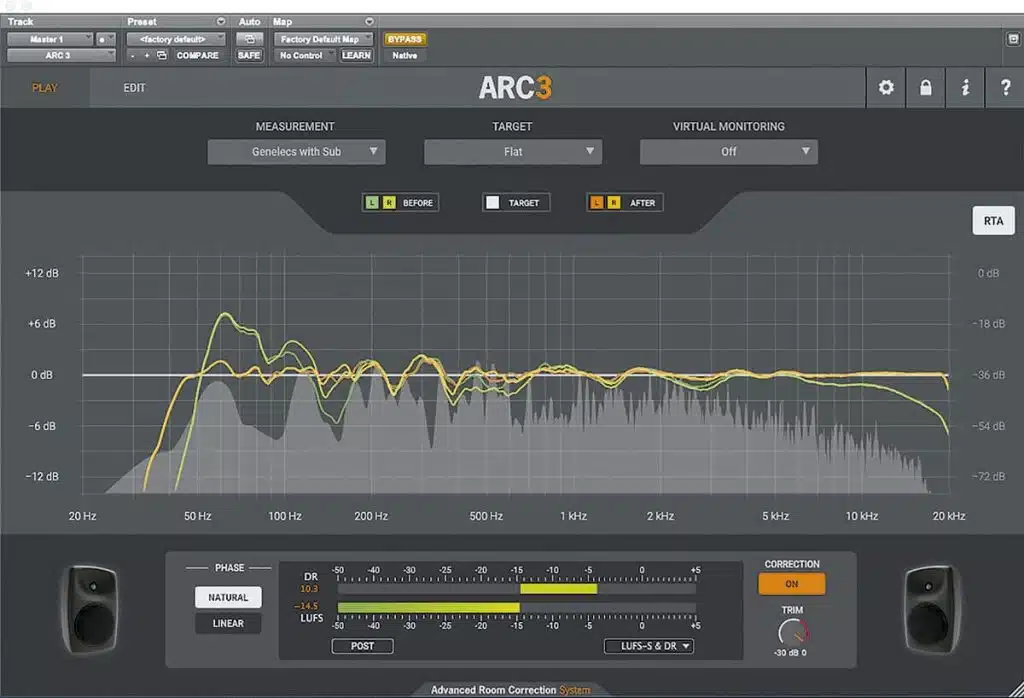1024x698 pixels.
Task: Click the Map menu circle arrow
Action: [370, 22]
